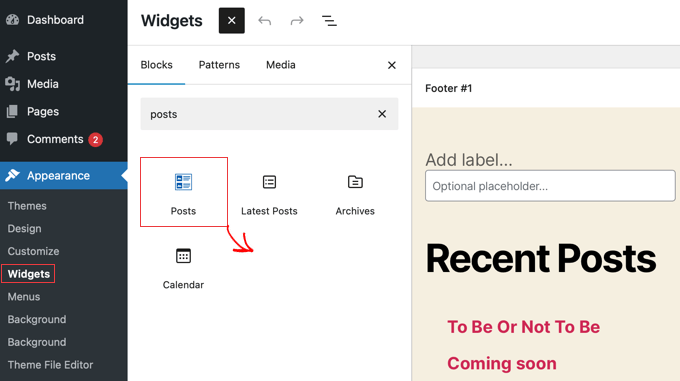Screen dimensions: 680x381
Task: Click the Comments speech bubble icon
Action: 13,139
